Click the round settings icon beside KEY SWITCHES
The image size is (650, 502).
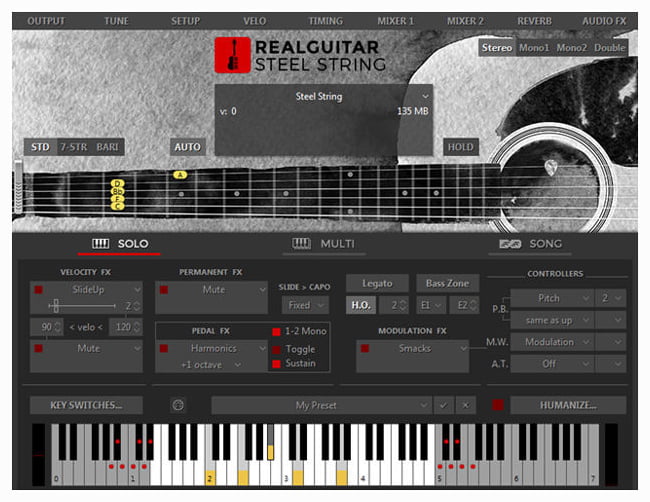click(178, 405)
